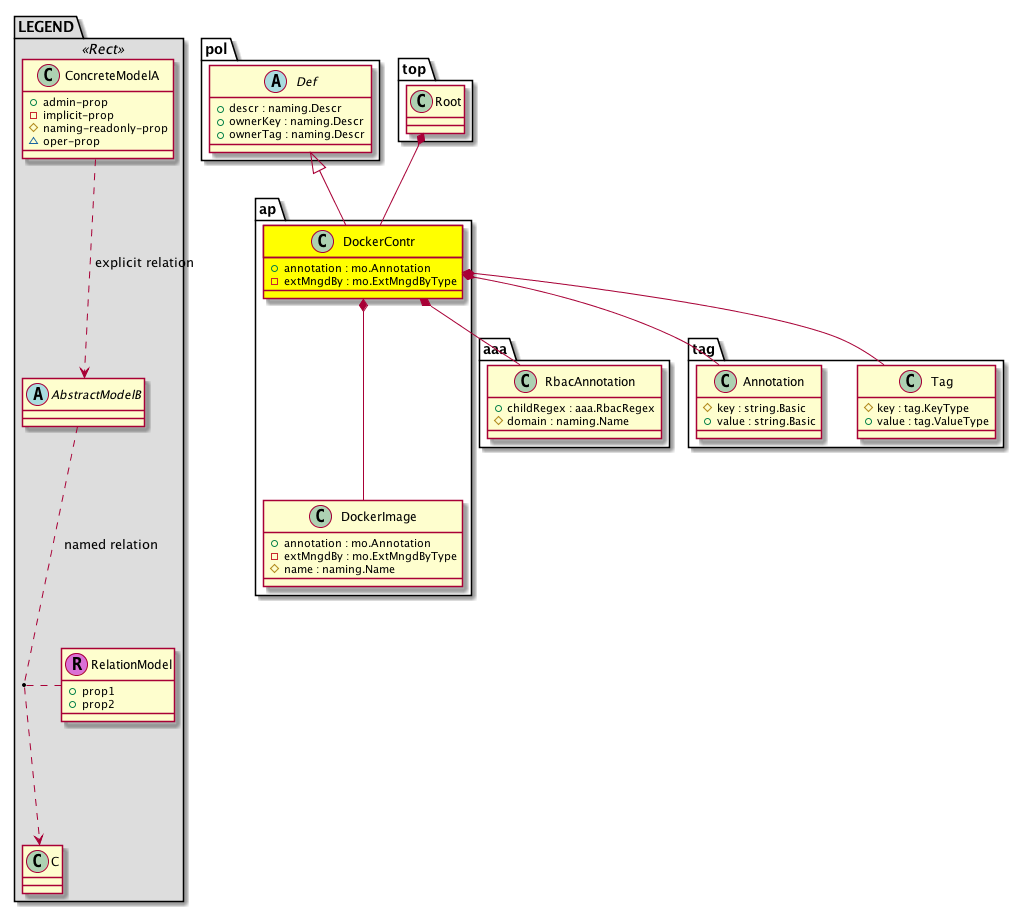
Task: Select the C icon of DockerImage class
Action: tap(320, 517)
